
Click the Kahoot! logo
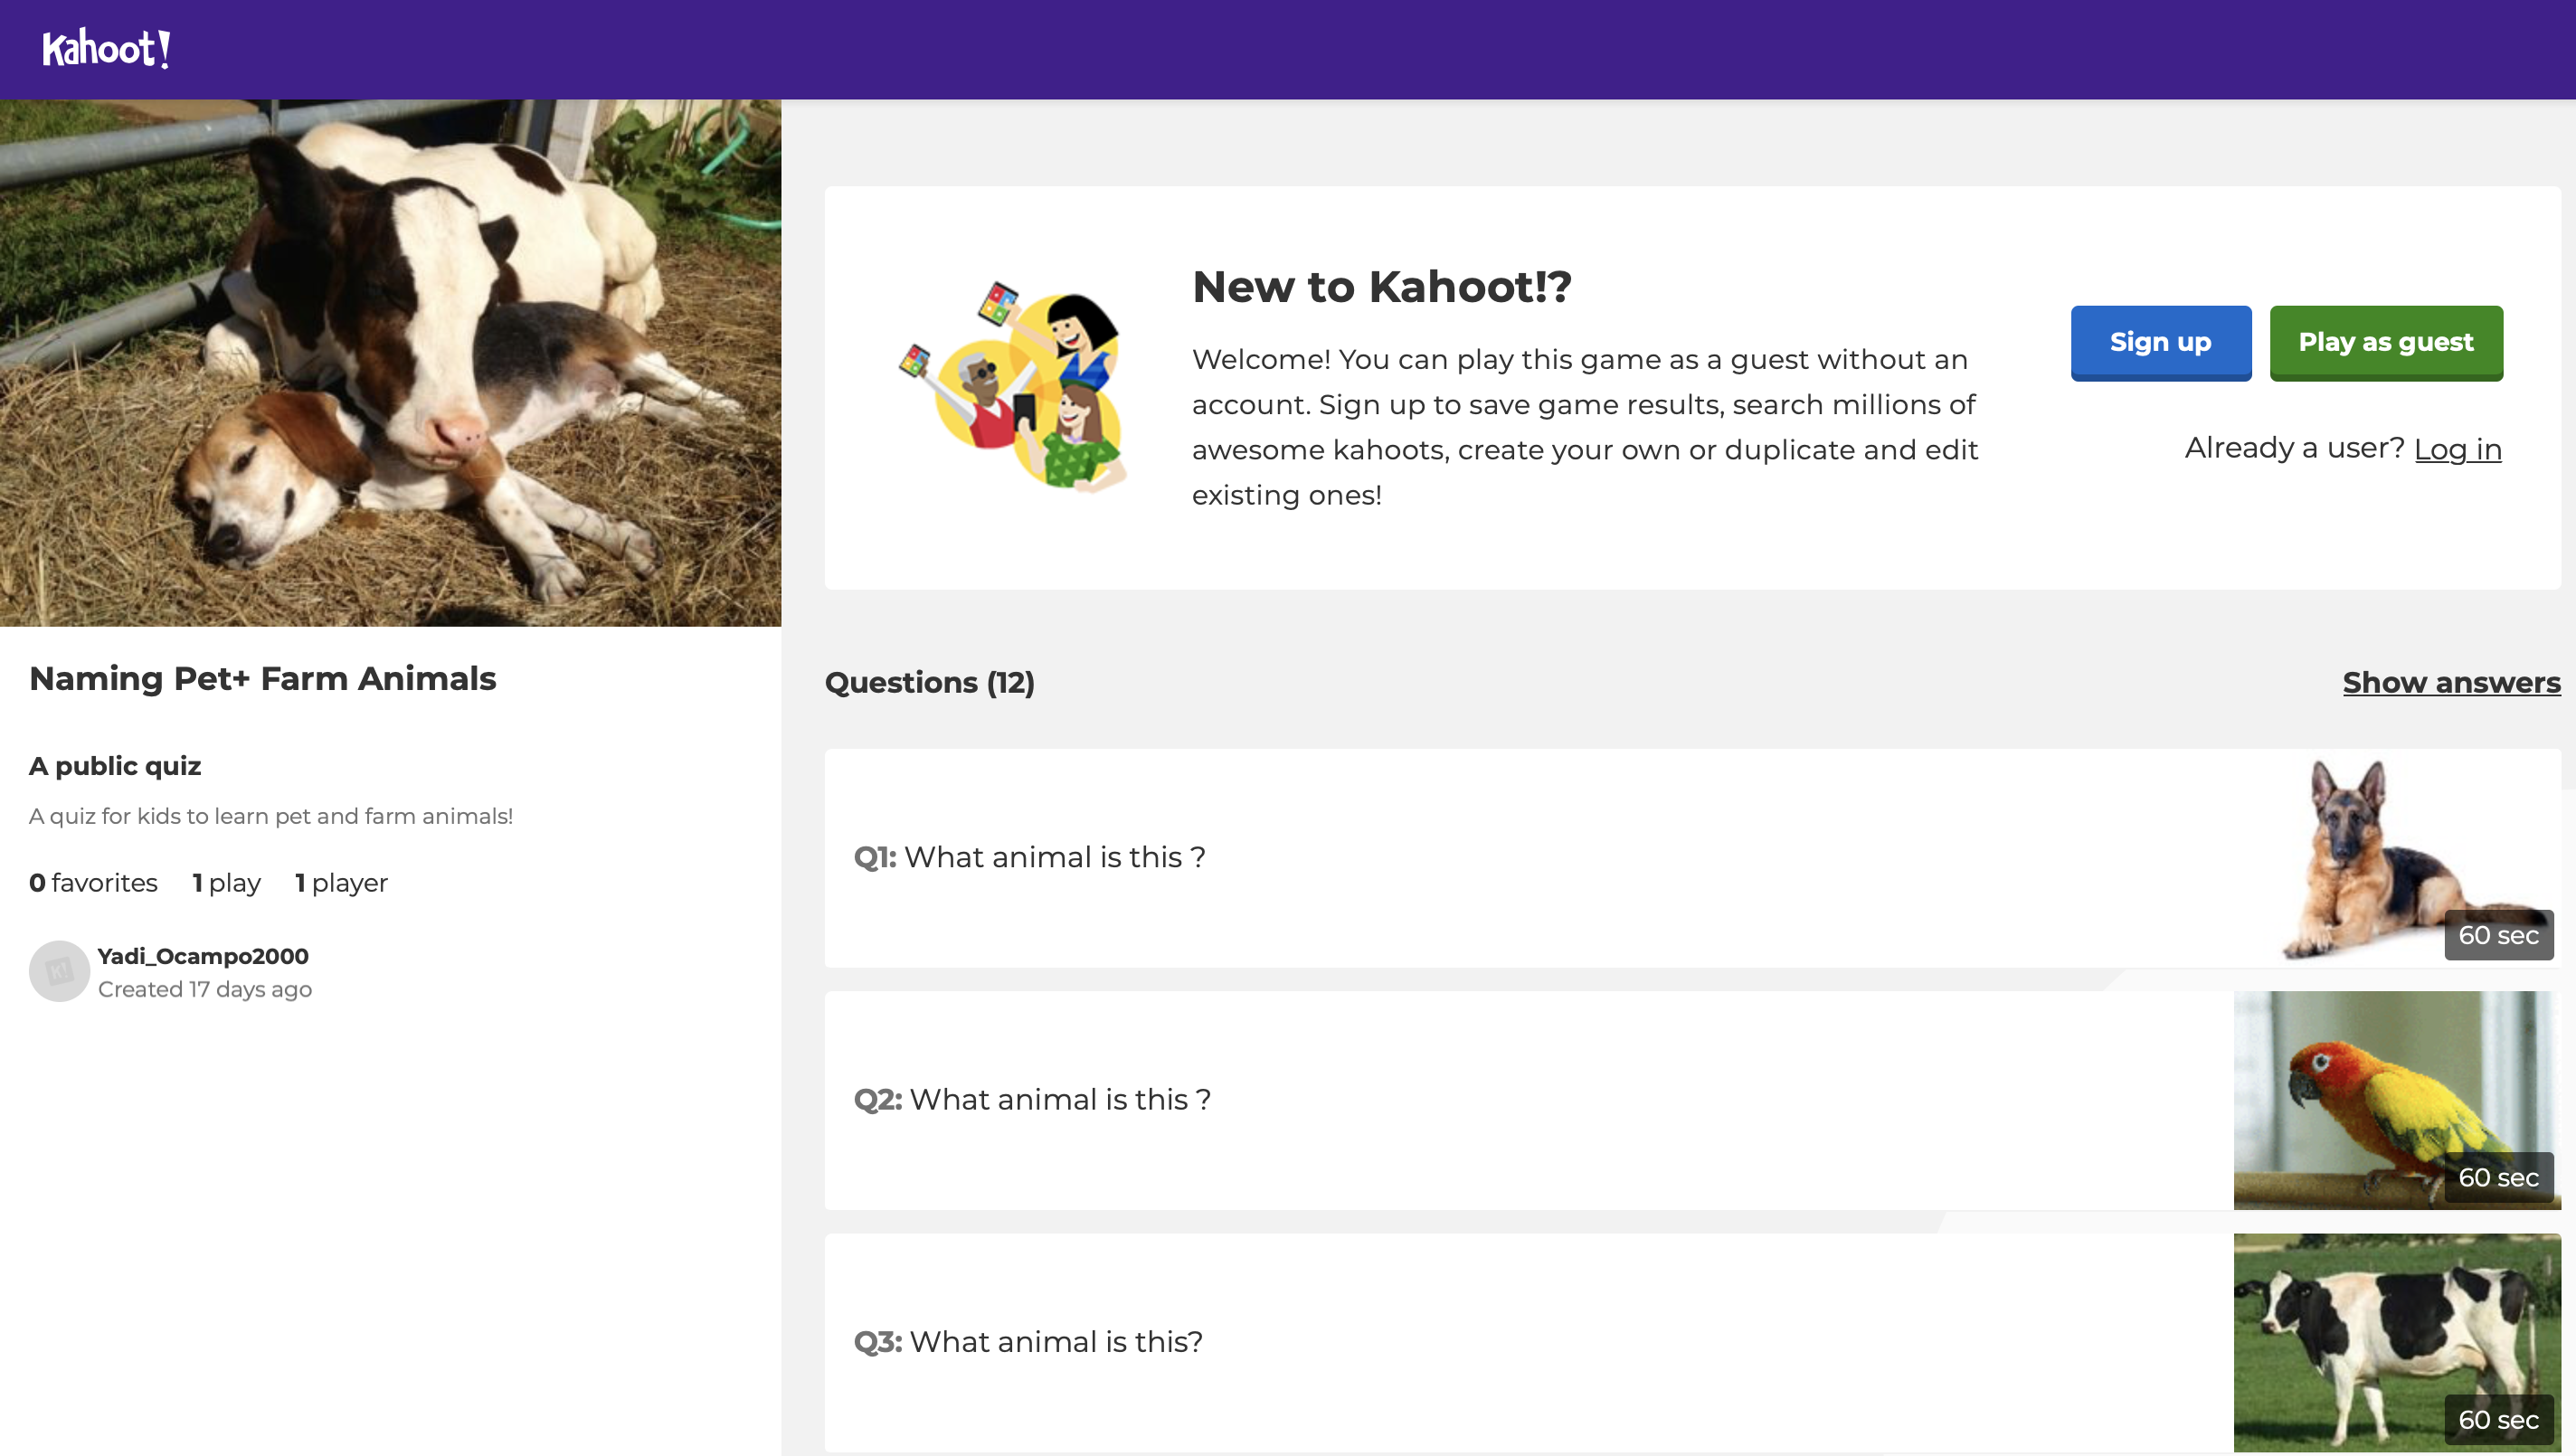coord(106,49)
